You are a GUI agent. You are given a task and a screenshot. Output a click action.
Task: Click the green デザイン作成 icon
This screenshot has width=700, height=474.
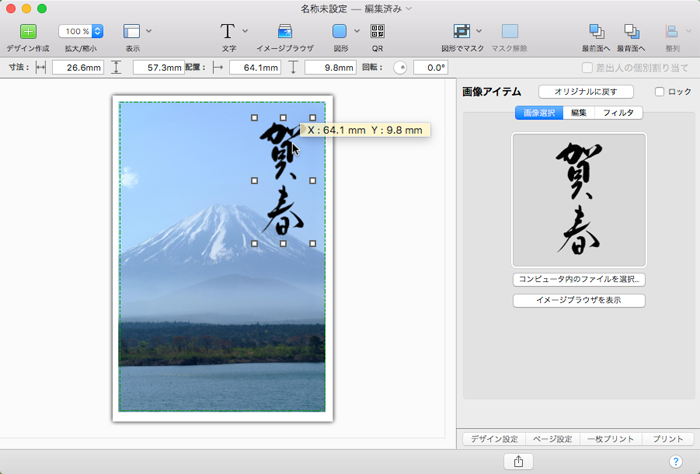tap(27, 31)
